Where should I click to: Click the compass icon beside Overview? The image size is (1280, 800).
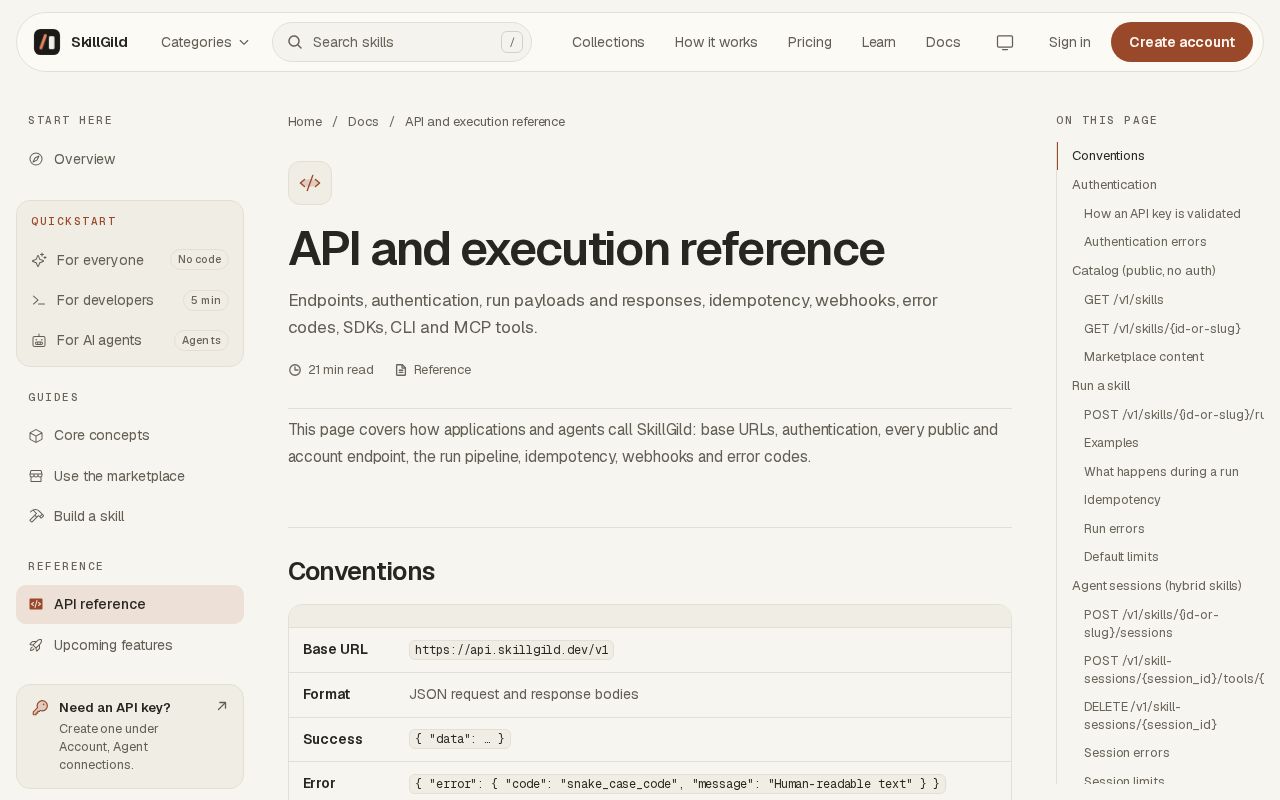[36, 159]
